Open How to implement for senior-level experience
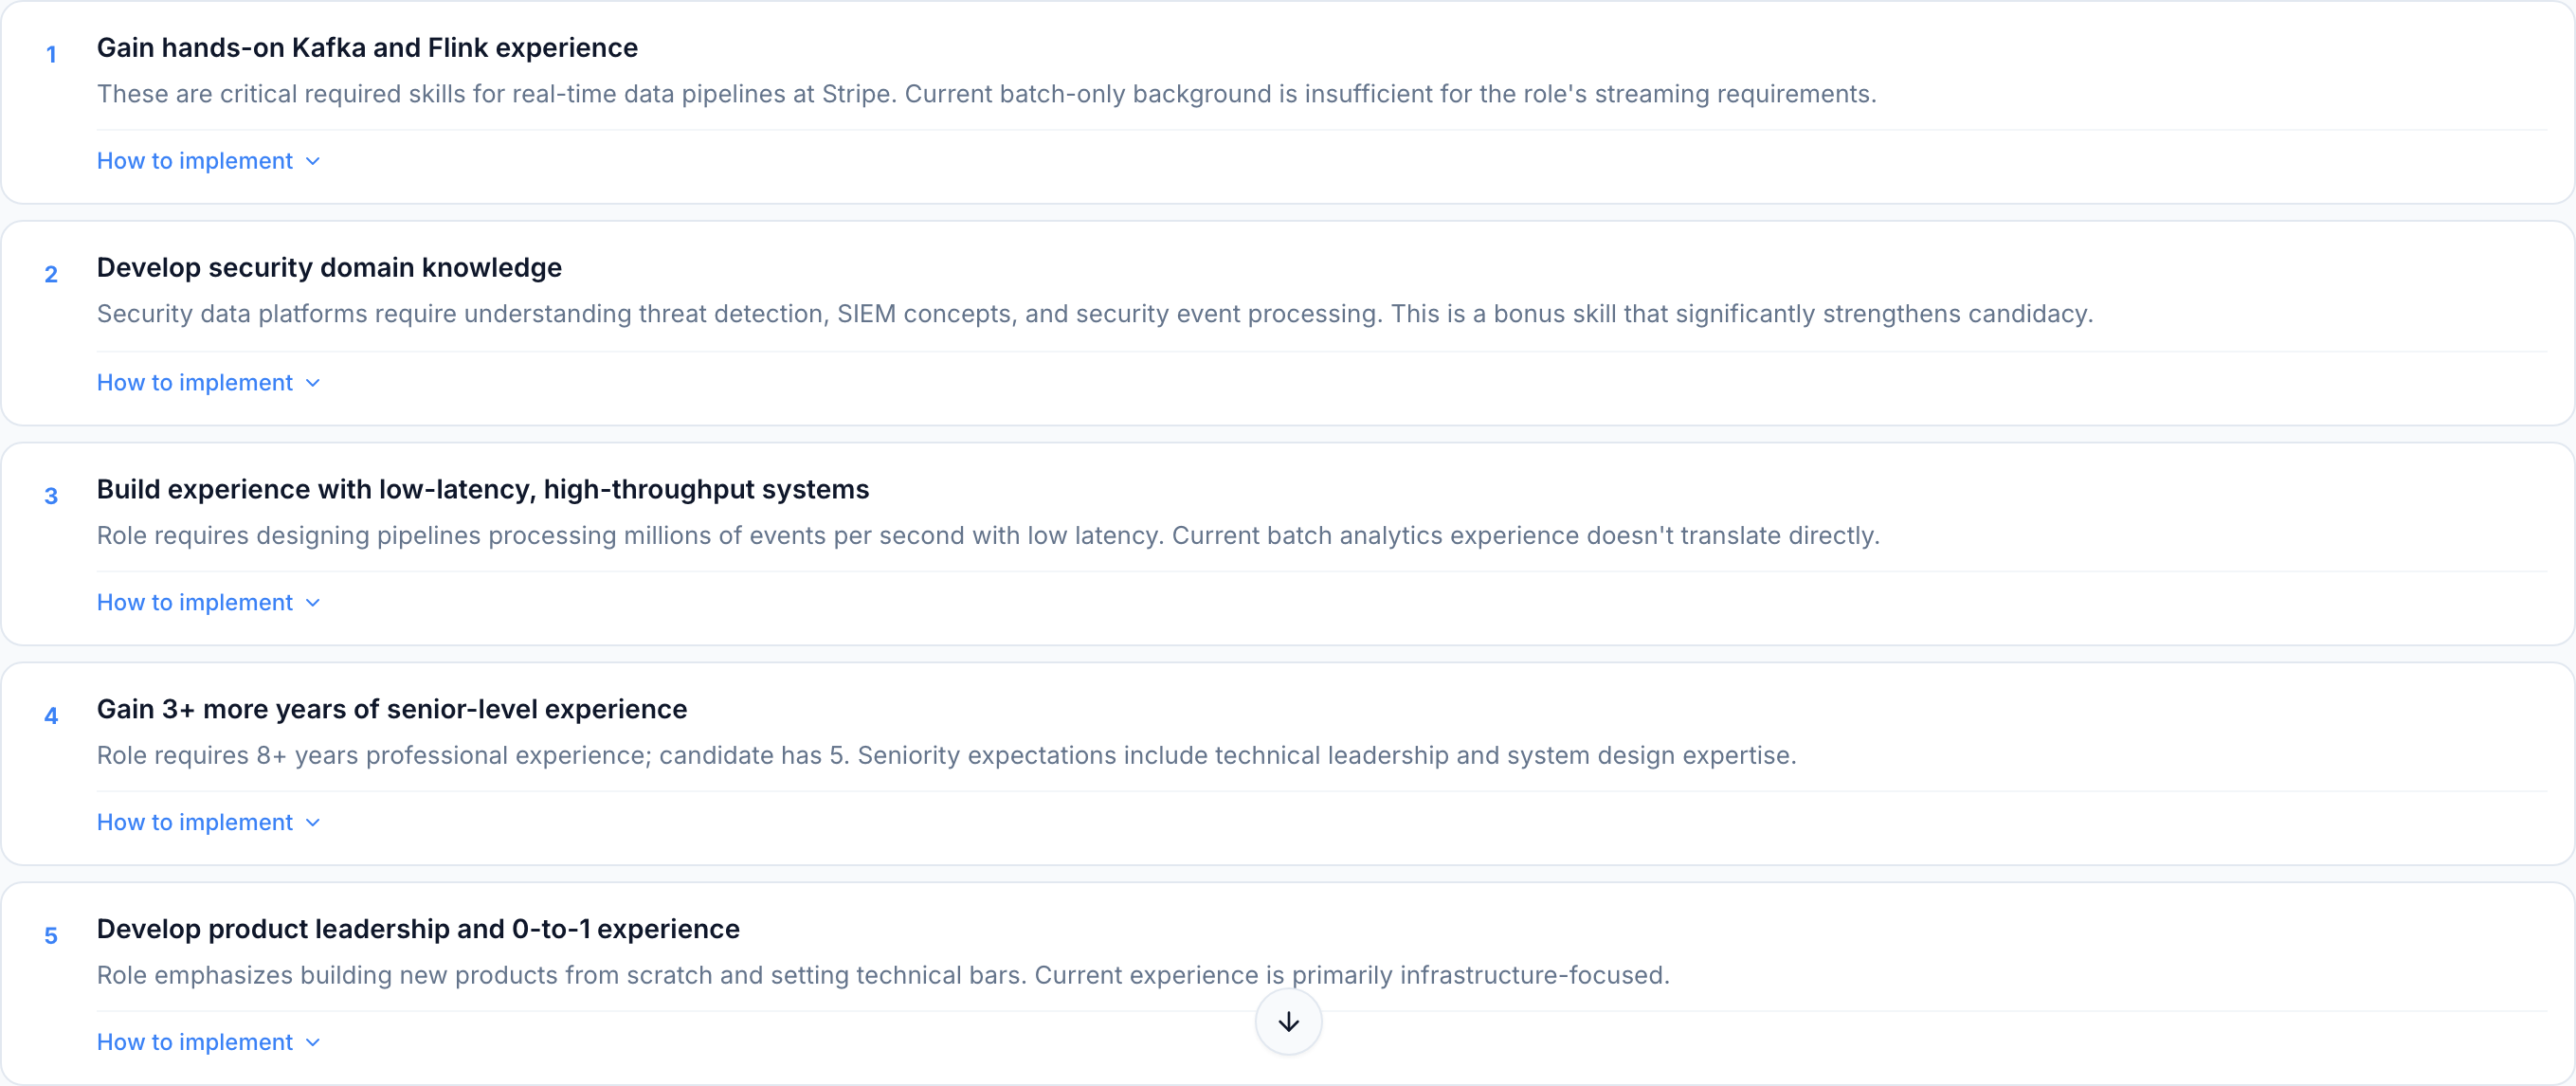 tap(195, 823)
